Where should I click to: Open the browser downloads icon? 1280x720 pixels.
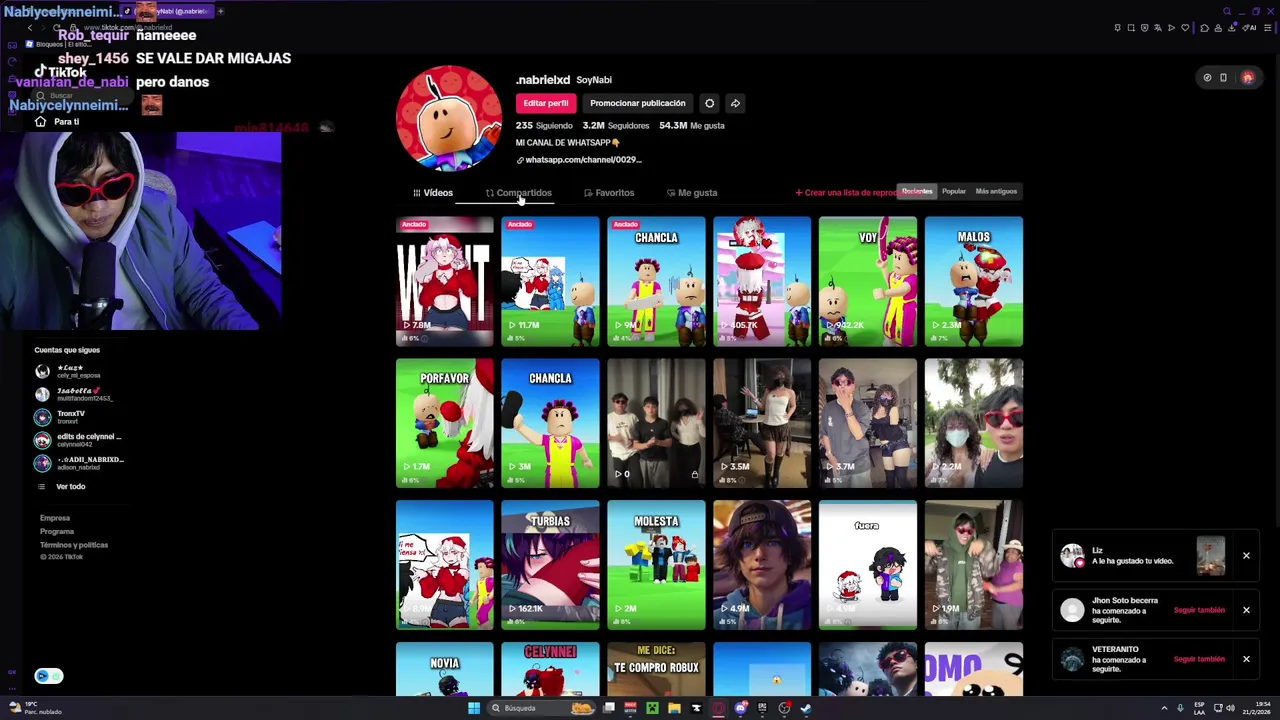1231,28
